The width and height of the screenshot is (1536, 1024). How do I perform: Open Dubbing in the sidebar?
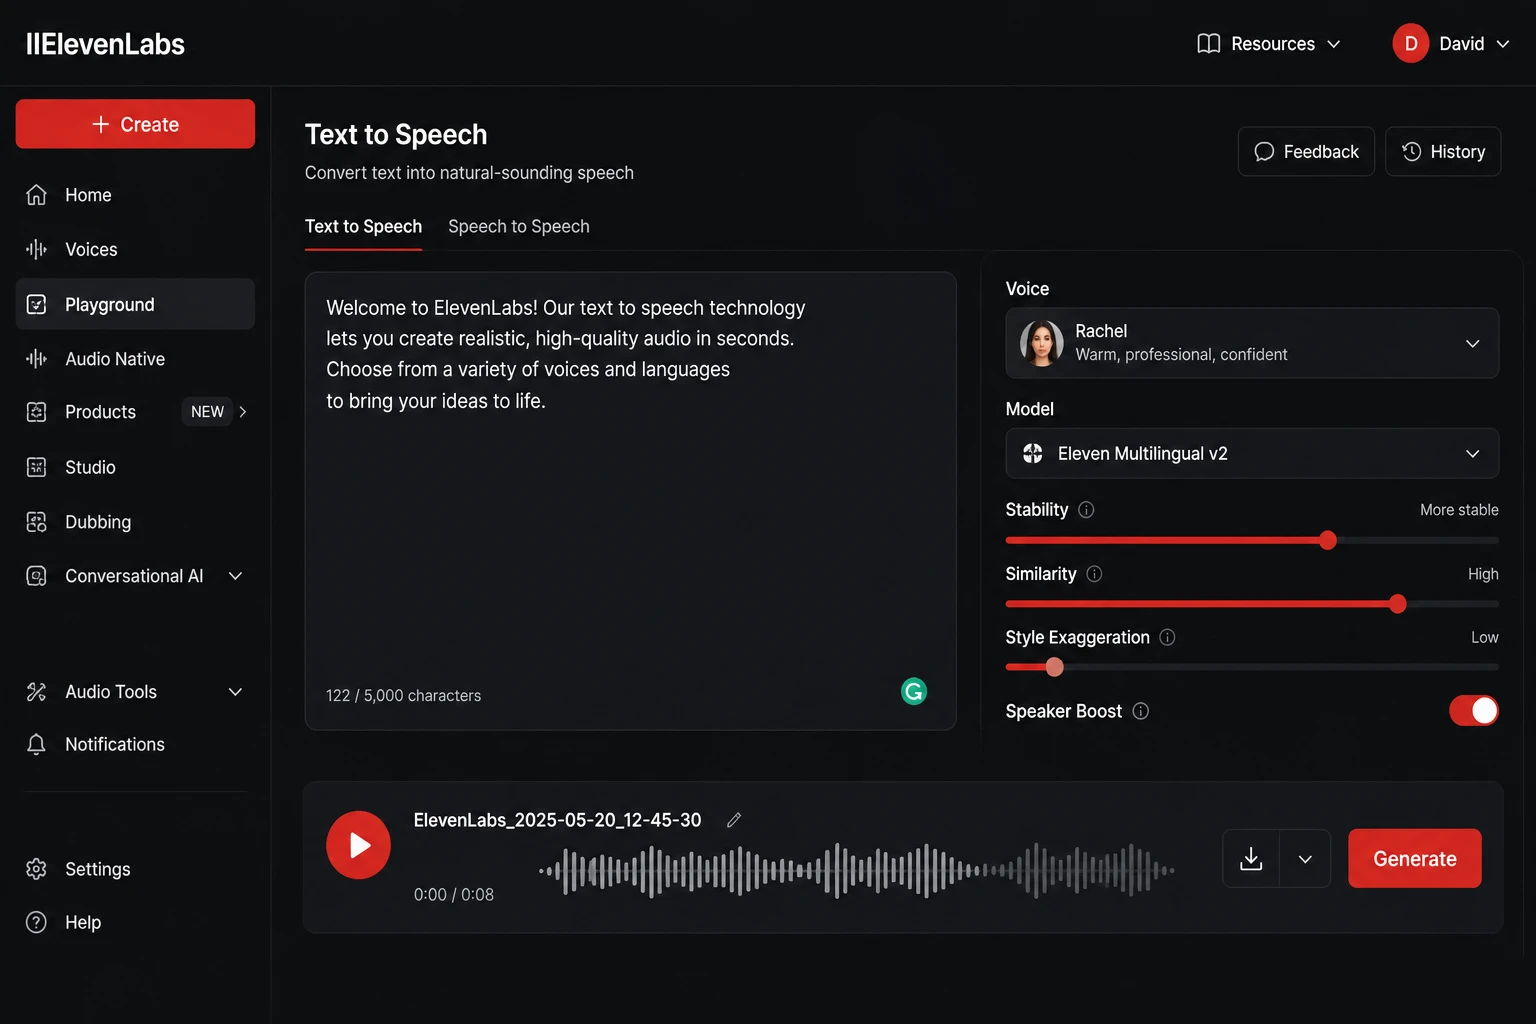[135, 522]
